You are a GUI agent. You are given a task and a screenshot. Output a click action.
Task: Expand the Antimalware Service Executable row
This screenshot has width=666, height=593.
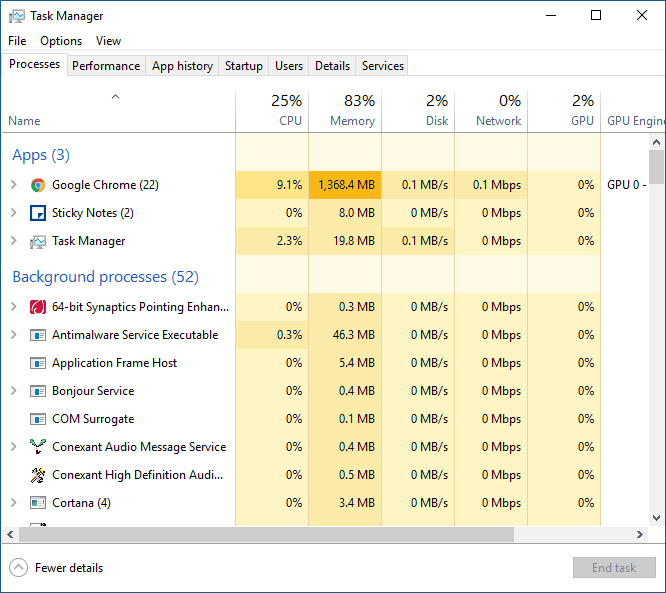click(x=14, y=335)
